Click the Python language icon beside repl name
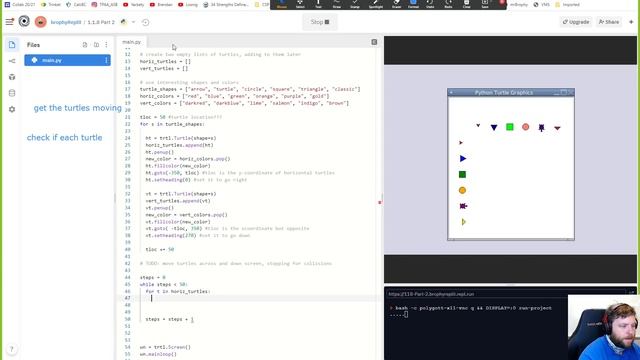 click(124, 22)
